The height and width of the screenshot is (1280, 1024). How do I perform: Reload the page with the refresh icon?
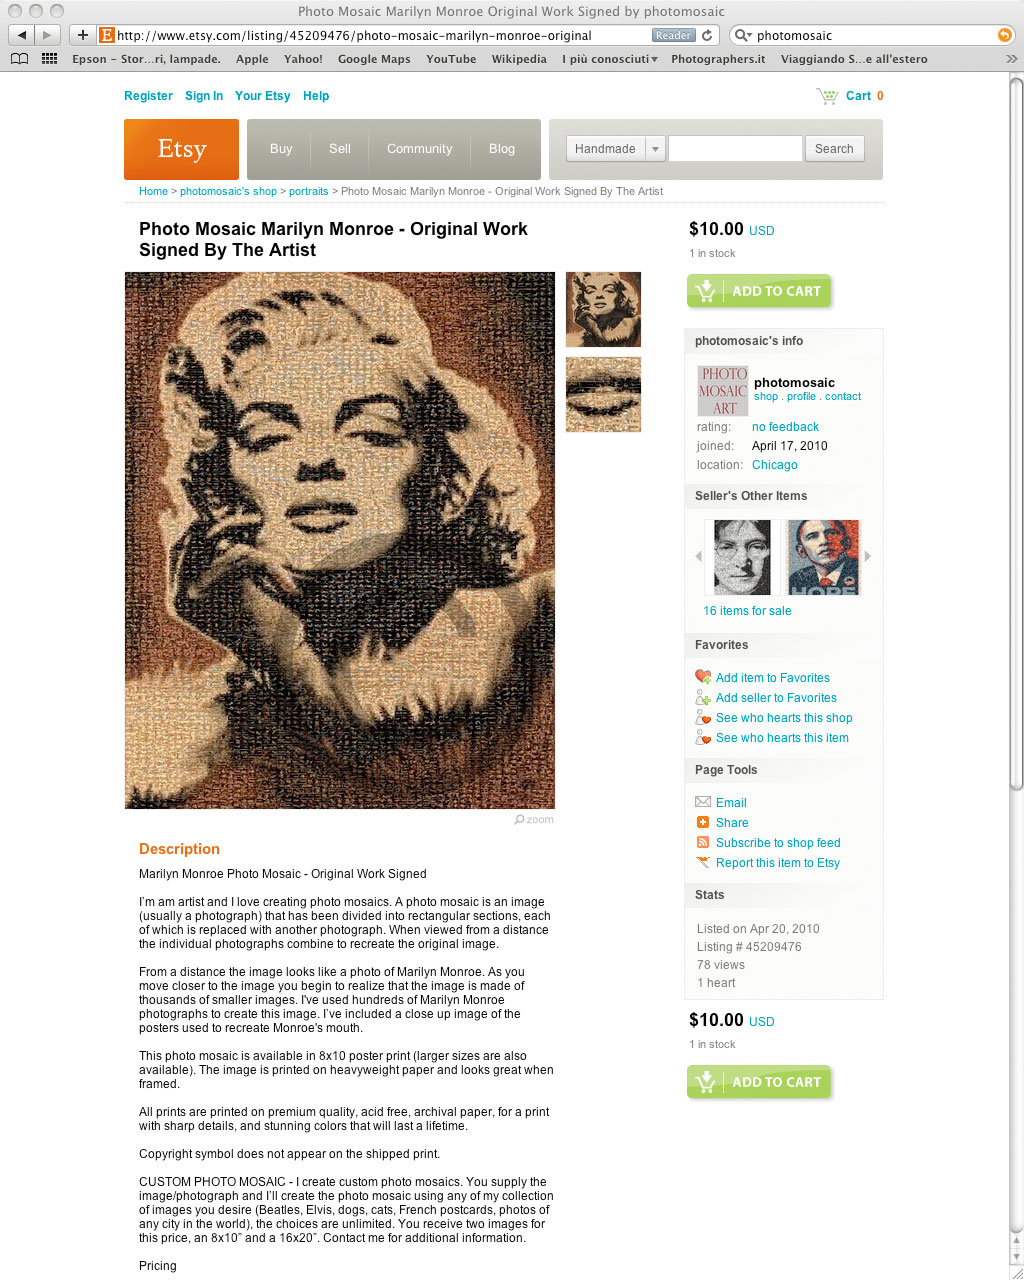click(x=707, y=35)
